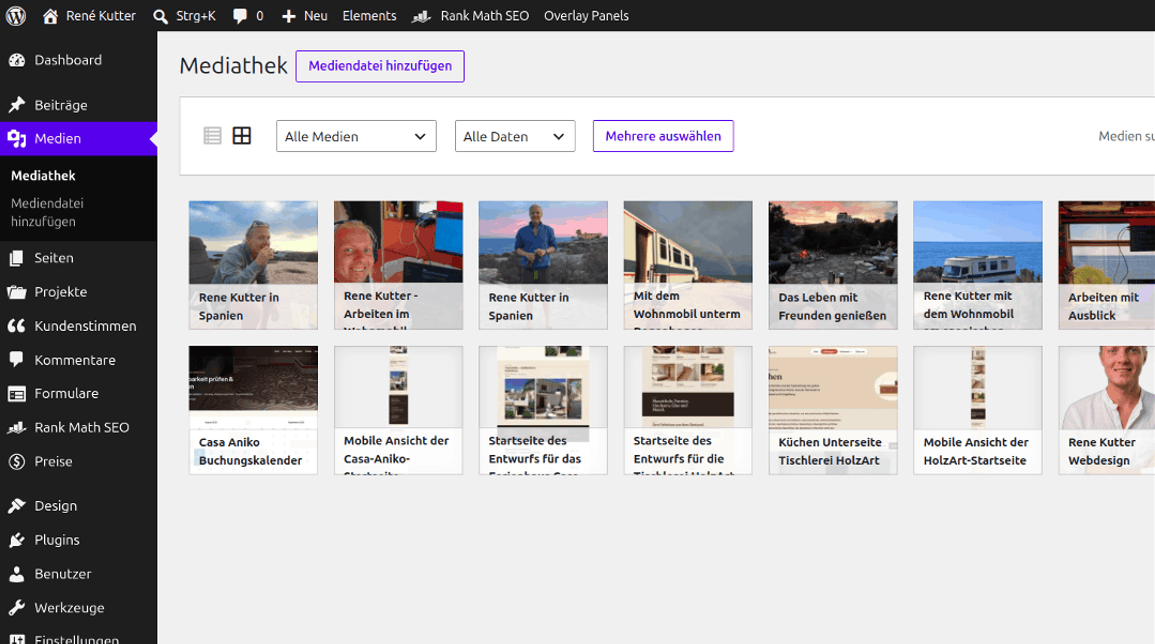
Task: Click the Preise dollar icon
Action: tap(16, 461)
